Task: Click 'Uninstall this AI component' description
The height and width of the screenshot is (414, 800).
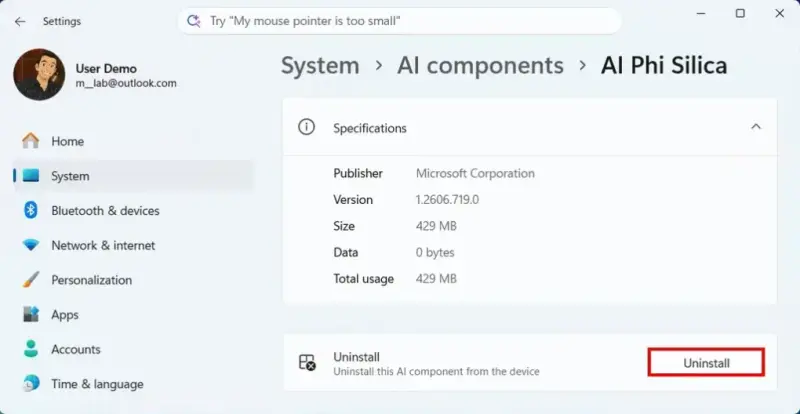Action: (436, 372)
